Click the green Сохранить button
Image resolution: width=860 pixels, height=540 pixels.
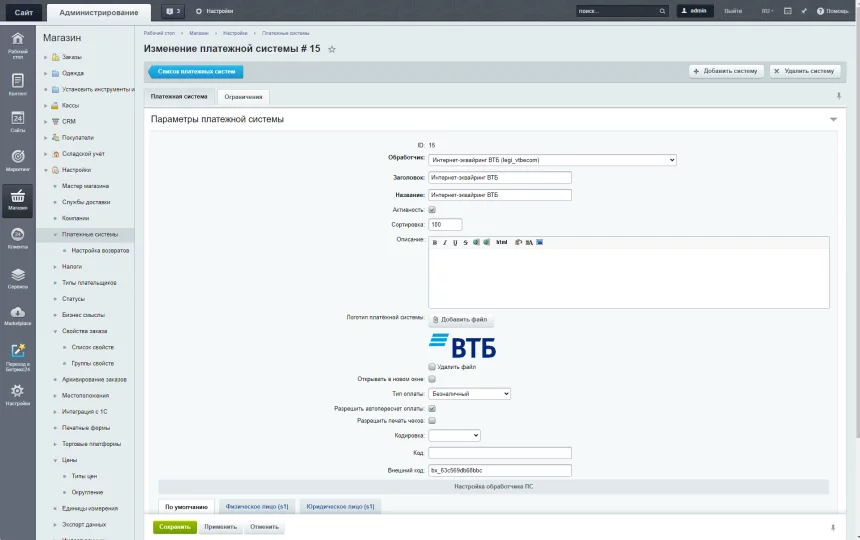coord(174,527)
